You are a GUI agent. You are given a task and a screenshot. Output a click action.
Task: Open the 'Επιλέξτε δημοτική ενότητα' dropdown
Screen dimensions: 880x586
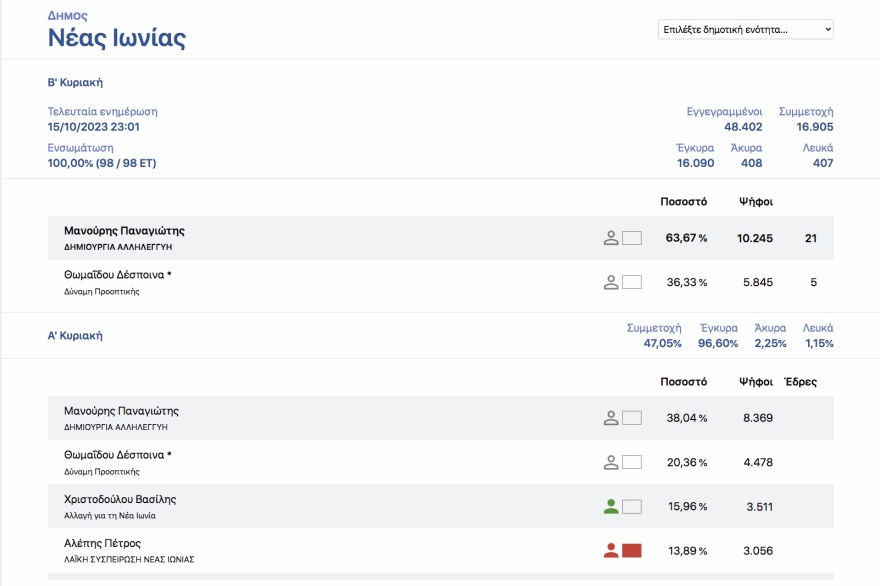tap(745, 30)
